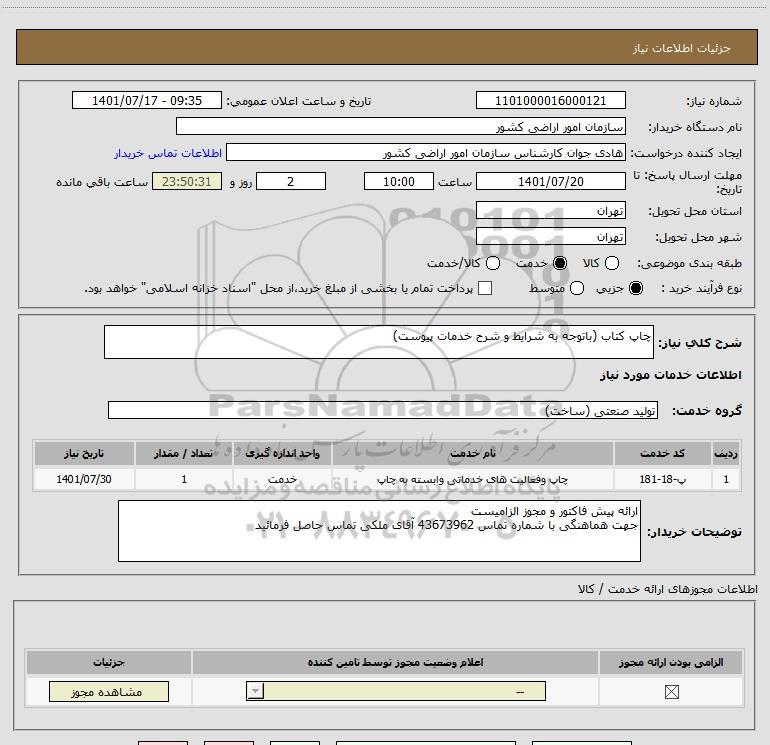Click the تعداد / مقدار column header
The image size is (770, 745).
click(x=183, y=453)
